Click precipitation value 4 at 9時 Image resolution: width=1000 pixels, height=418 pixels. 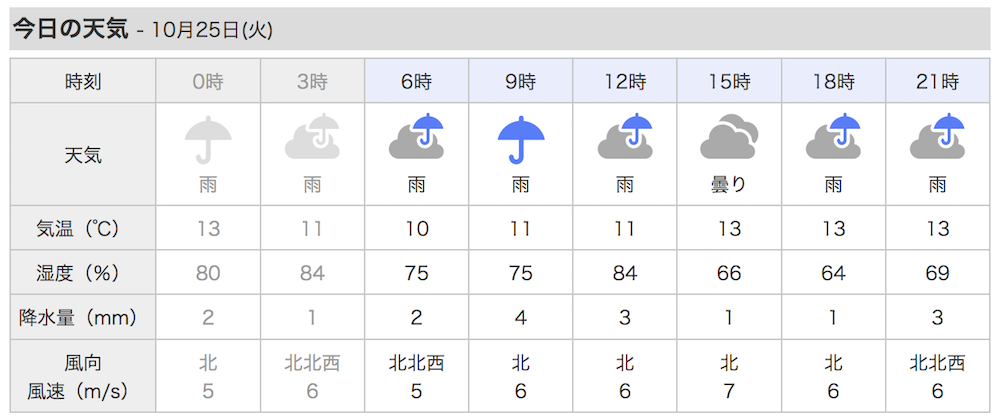(x=520, y=317)
